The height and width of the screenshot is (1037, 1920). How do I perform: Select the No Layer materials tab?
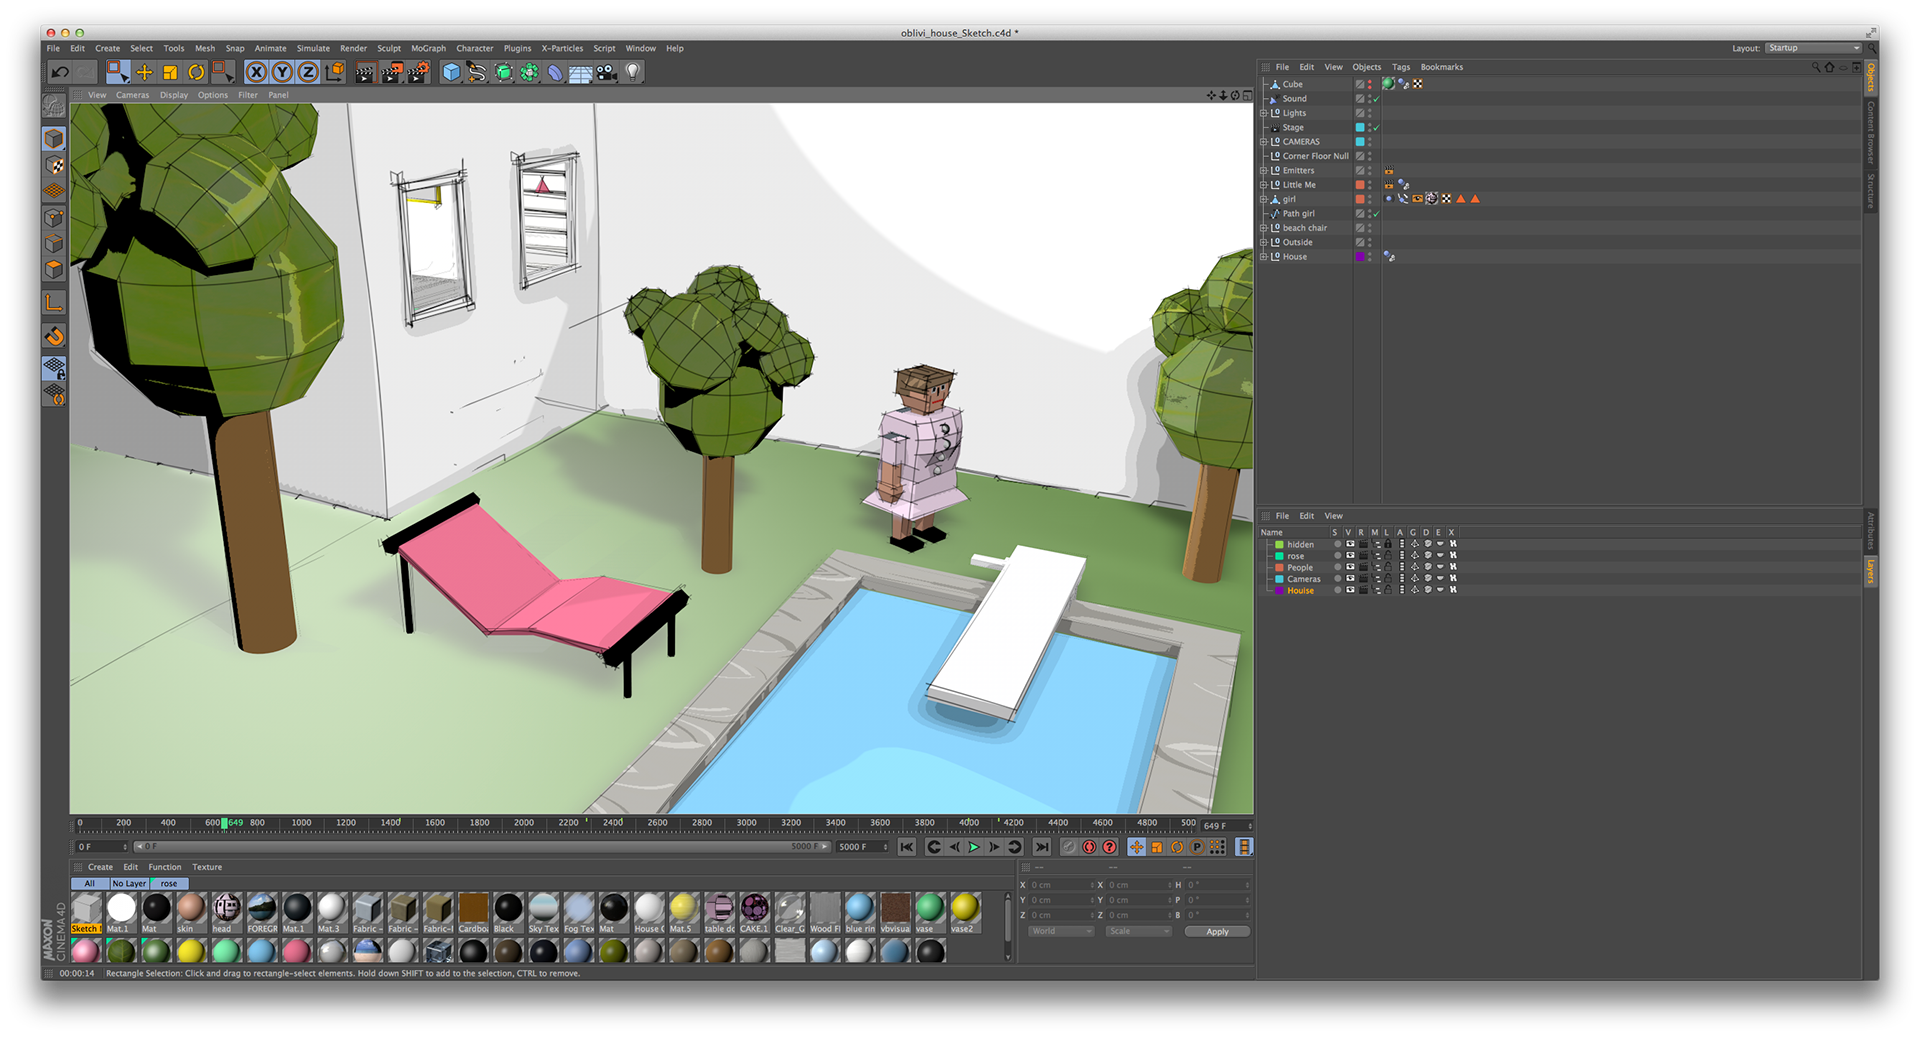coord(129,883)
